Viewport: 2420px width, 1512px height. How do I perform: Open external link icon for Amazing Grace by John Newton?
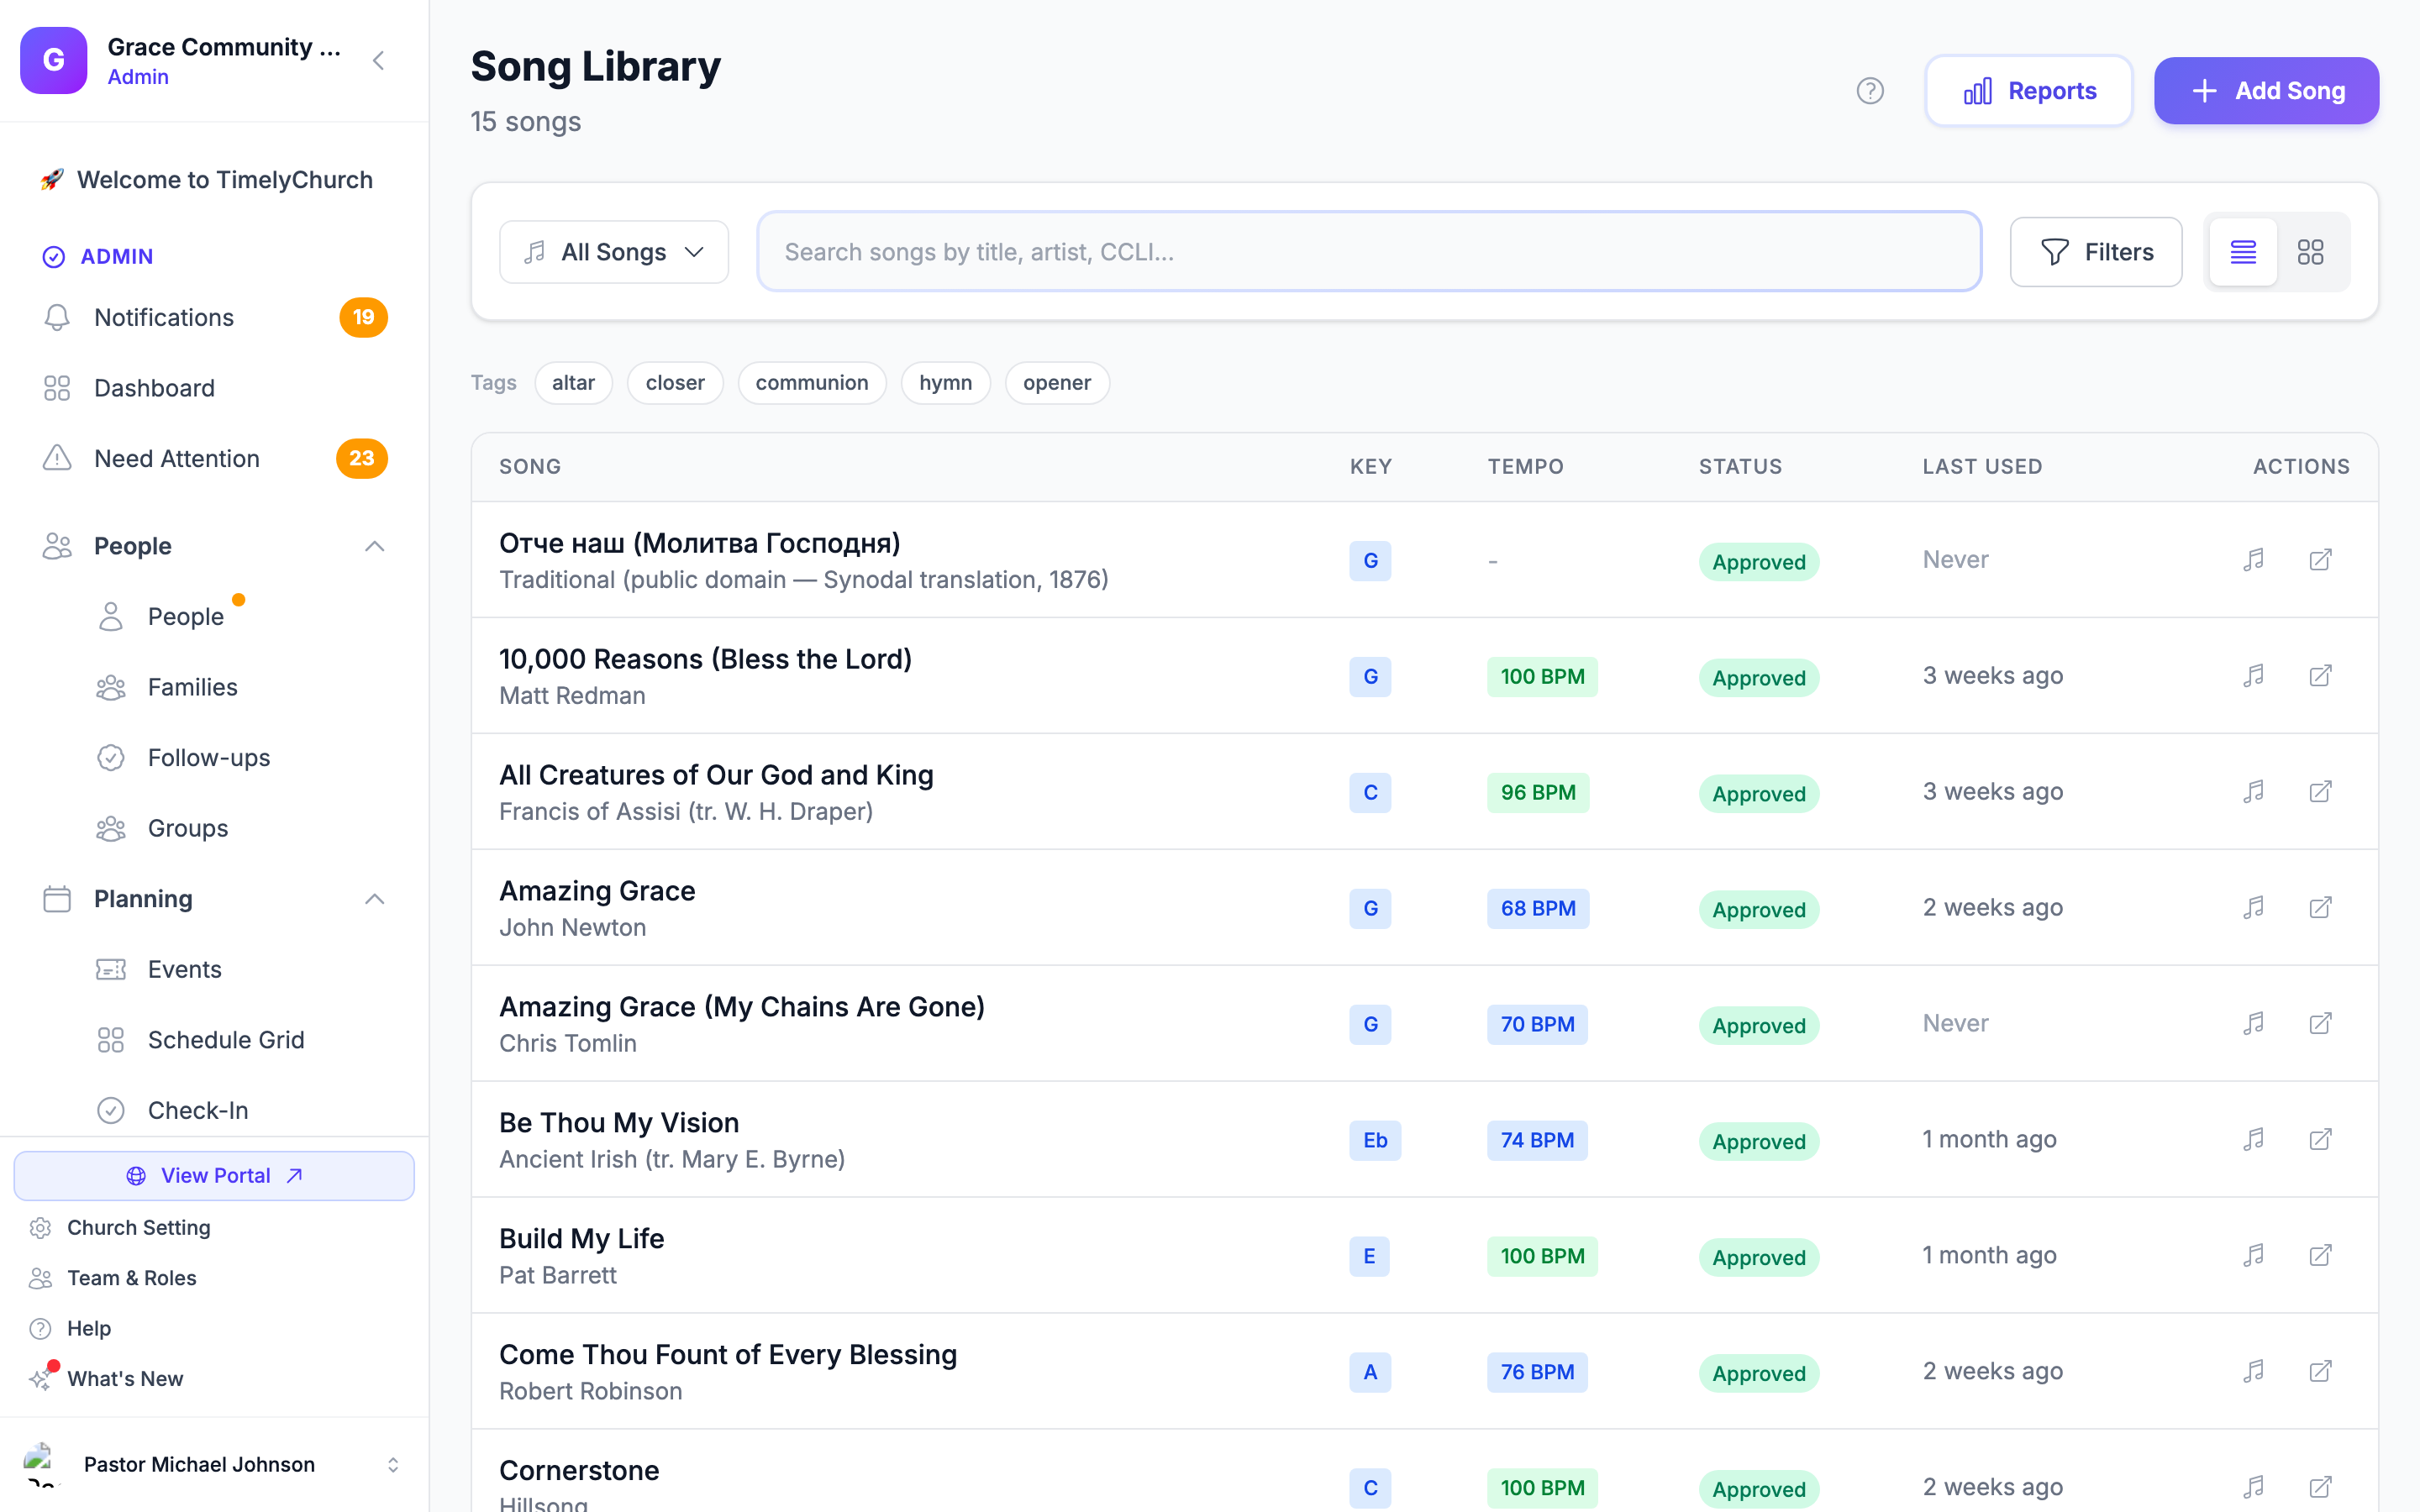(x=2320, y=907)
